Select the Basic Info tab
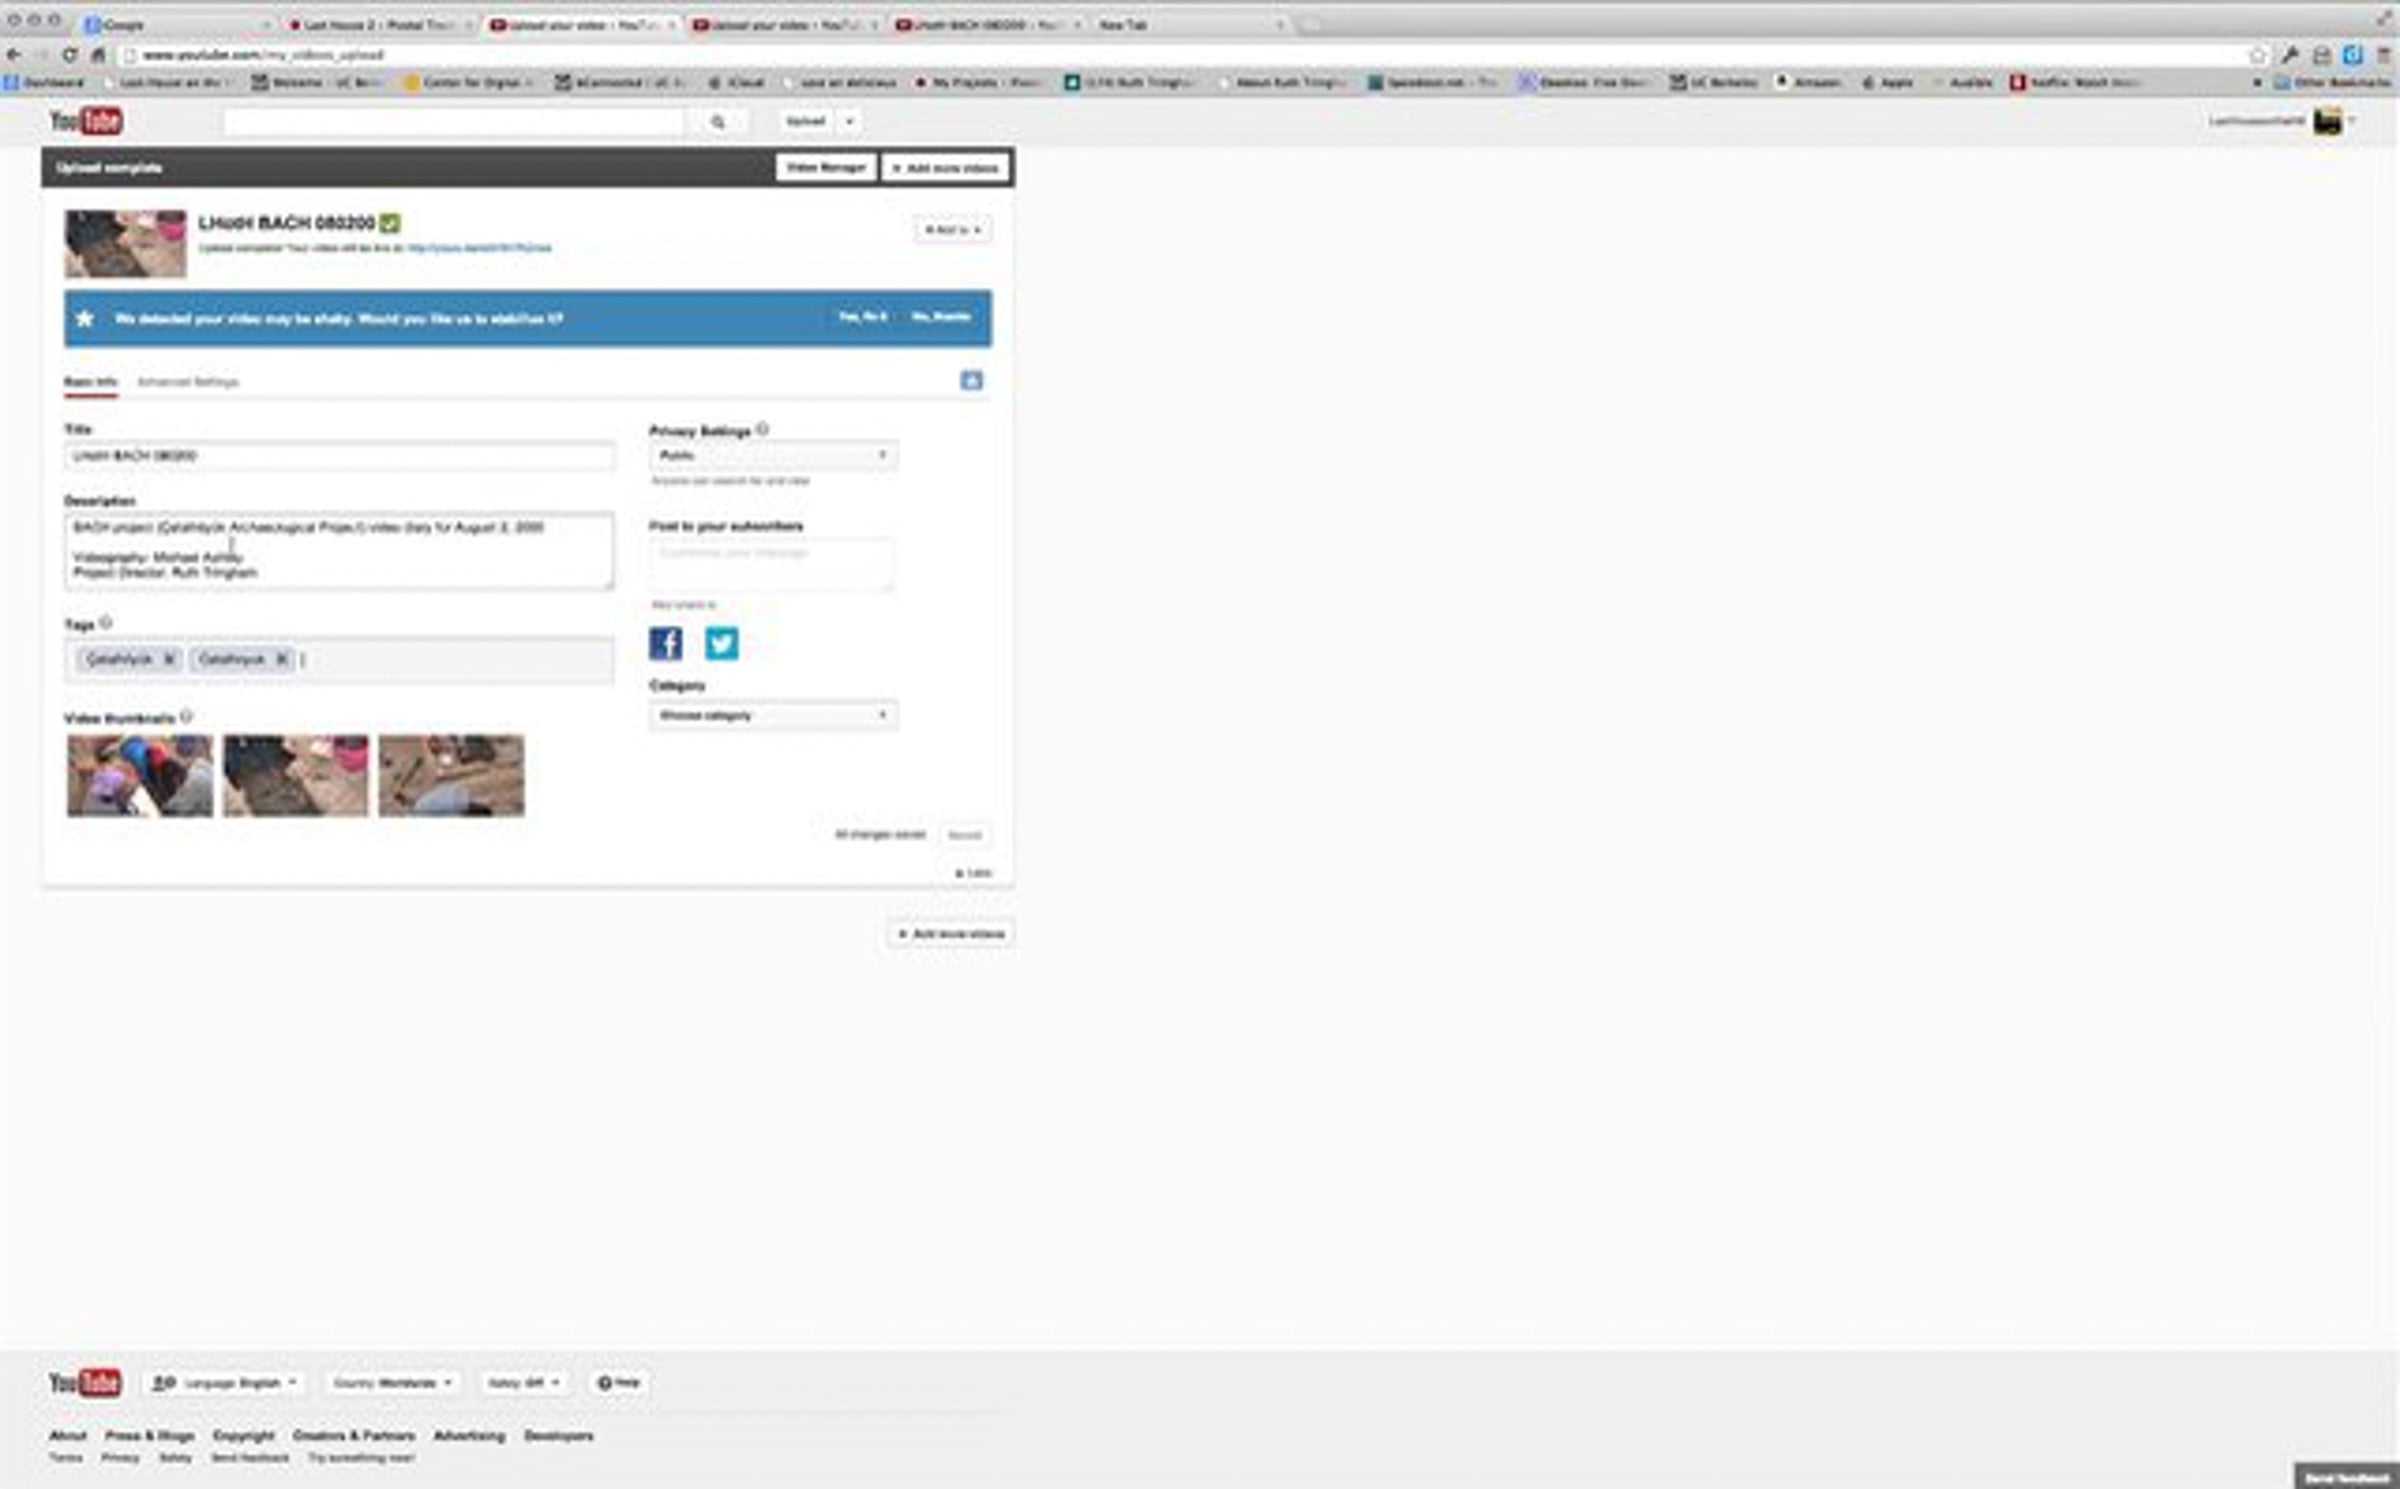 click(x=90, y=382)
